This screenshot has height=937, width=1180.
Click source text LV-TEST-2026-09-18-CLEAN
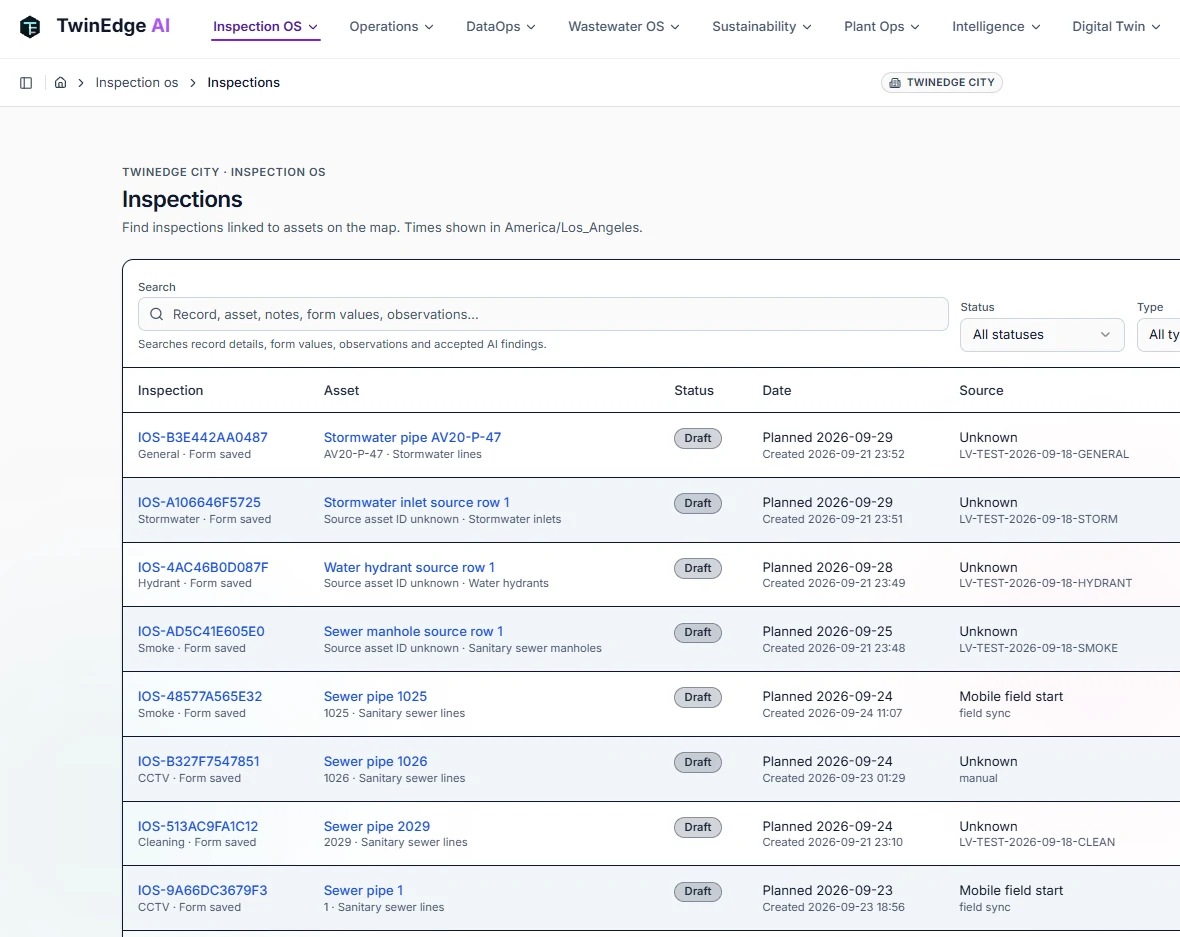coord(1037,842)
